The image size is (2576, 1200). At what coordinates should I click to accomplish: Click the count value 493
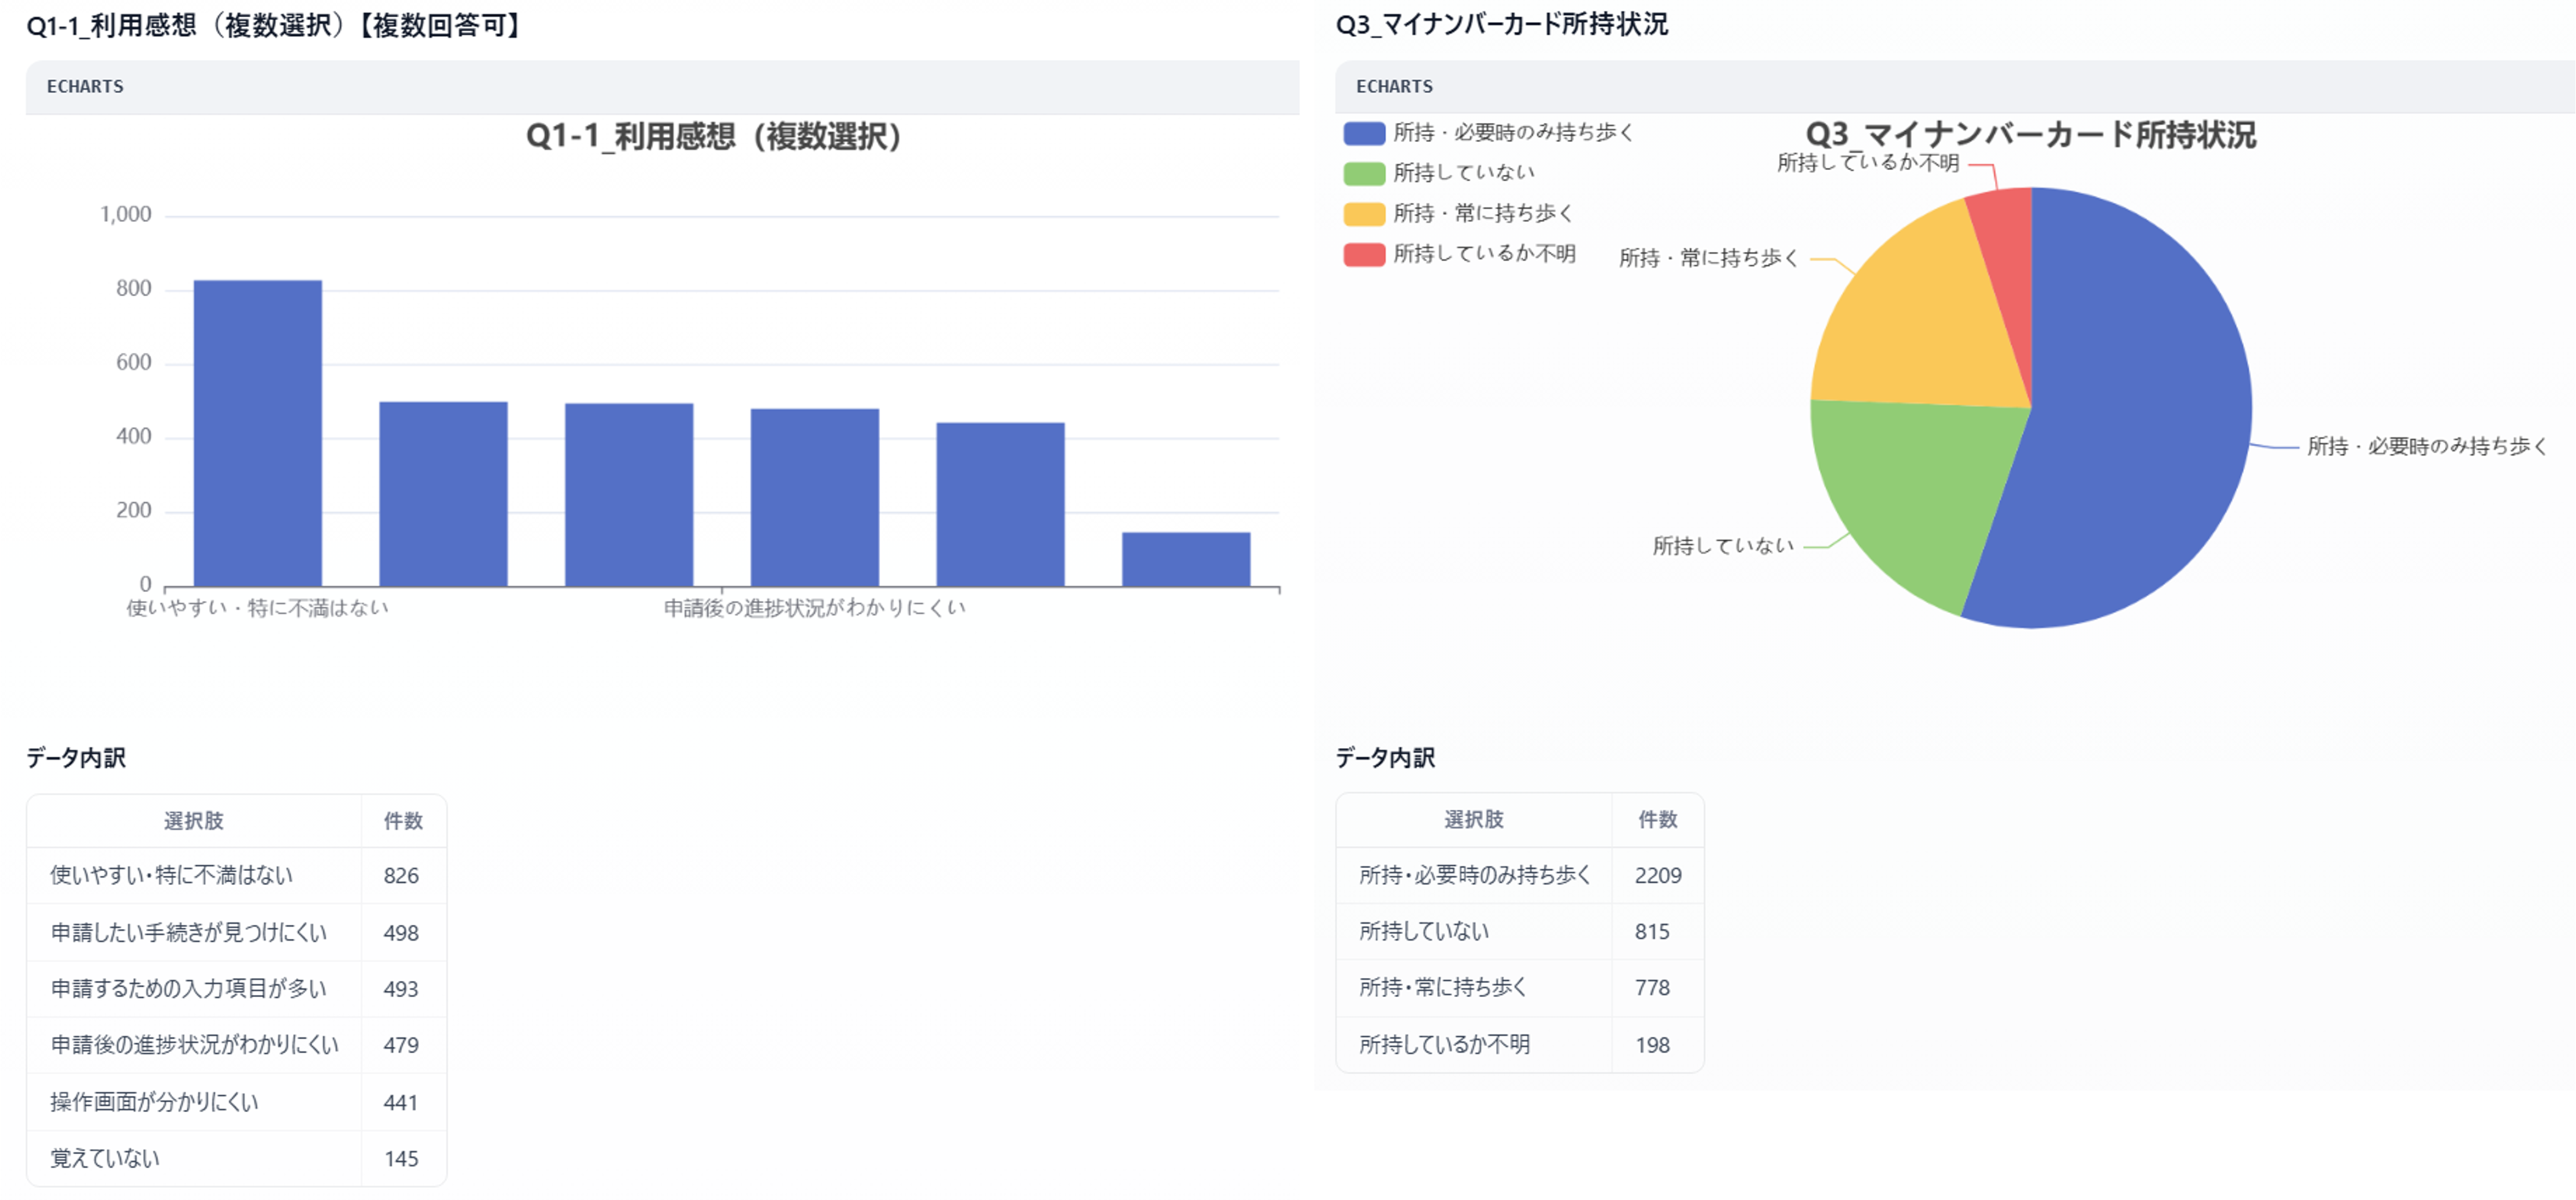(x=401, y=989)
